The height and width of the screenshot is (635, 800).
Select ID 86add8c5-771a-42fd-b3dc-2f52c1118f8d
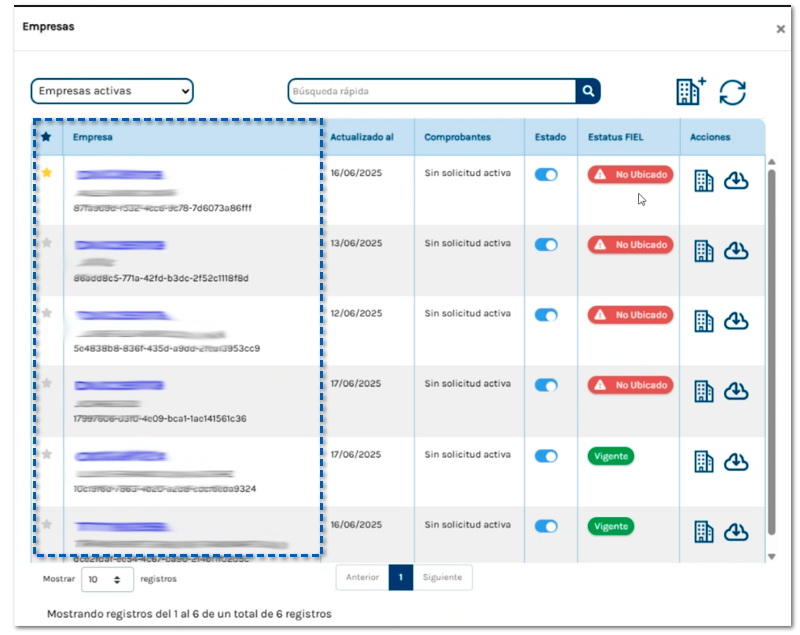click(161, 278)
